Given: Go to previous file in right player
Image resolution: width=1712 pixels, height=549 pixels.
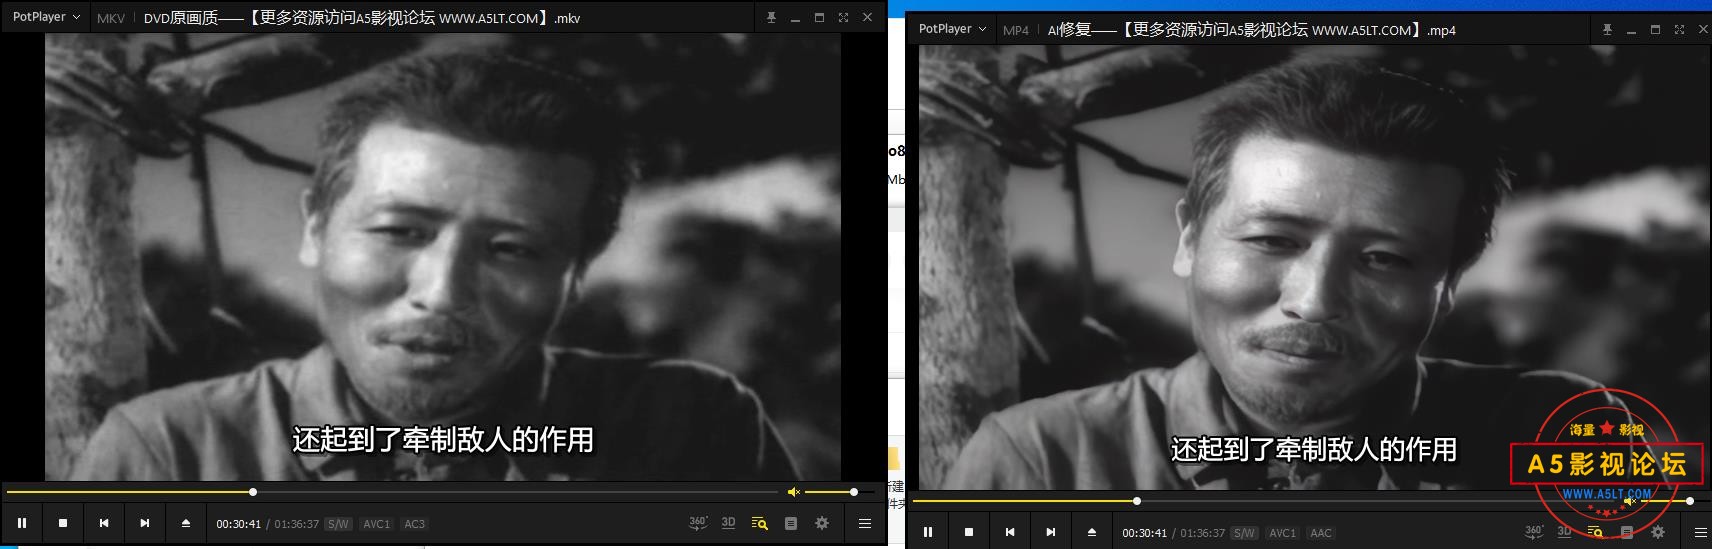Looking at the screenshot, I should pyautogui.click(x=1010, y=532).
